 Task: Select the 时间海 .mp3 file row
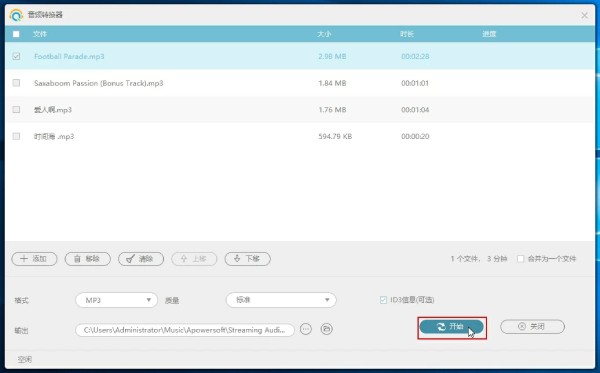click(300, 136)
